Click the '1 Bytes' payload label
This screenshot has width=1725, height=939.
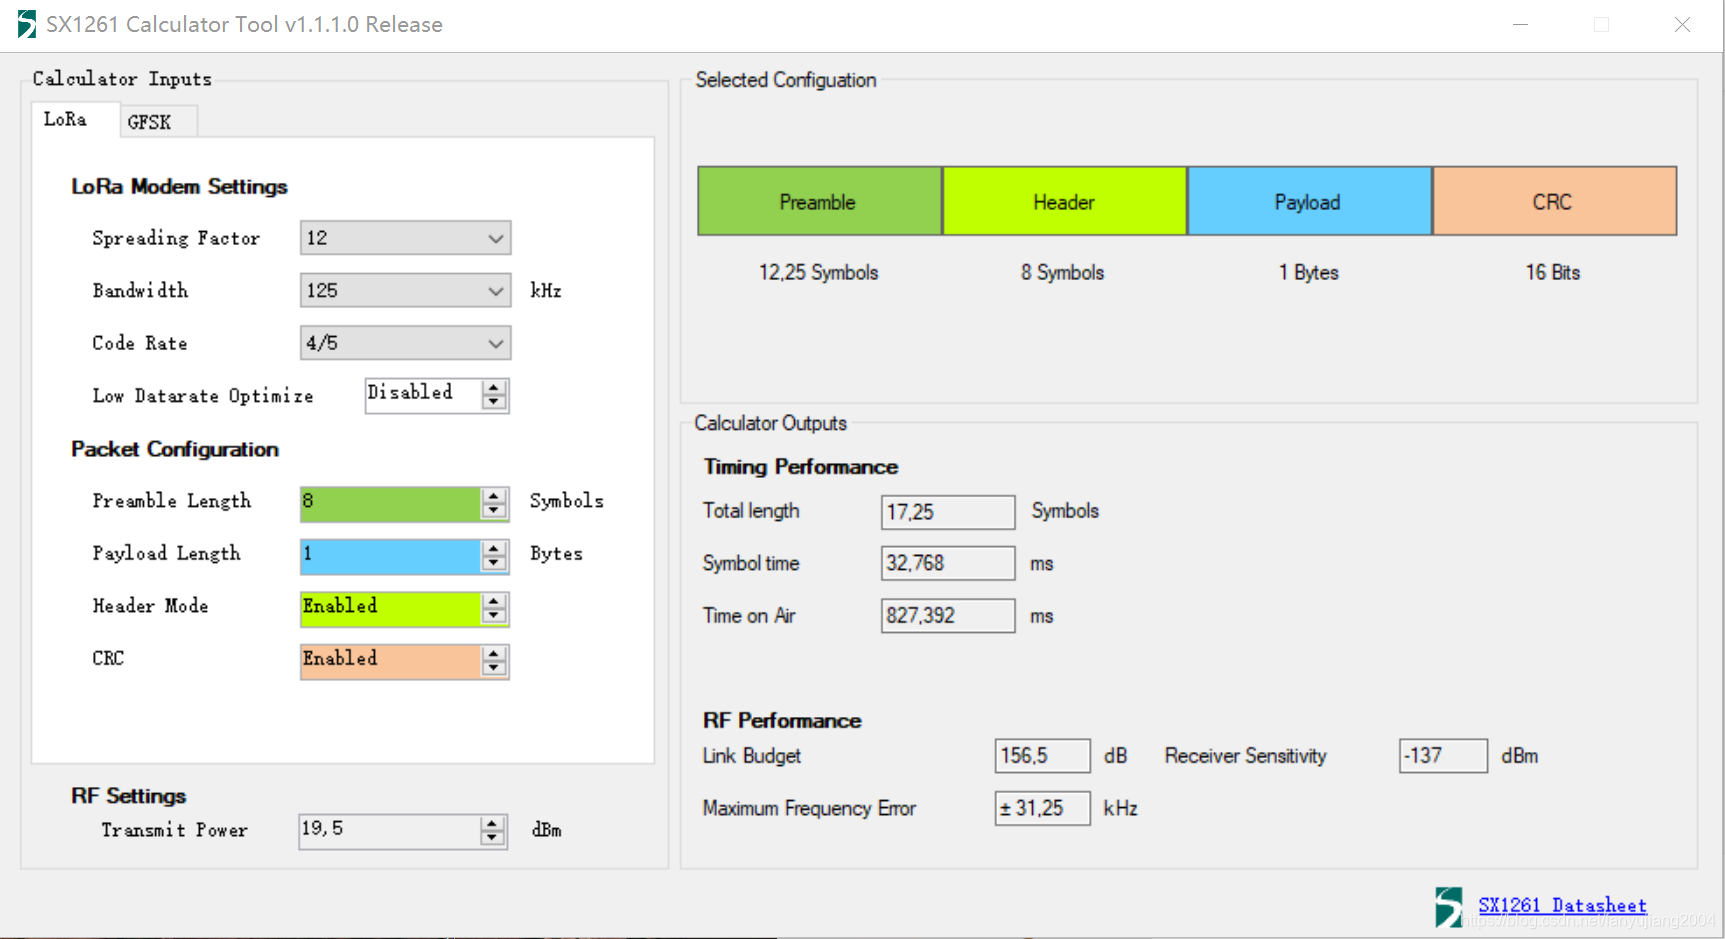pyautogui.click(x=1308, y=272)
